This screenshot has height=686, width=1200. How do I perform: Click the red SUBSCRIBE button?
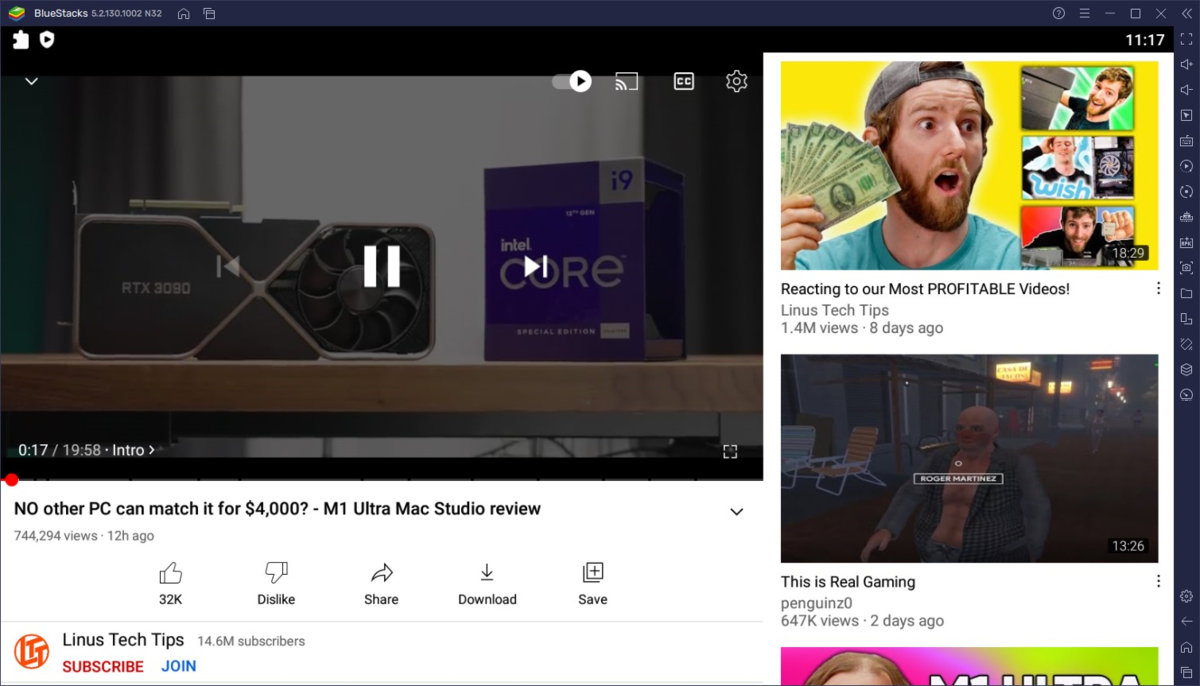click(x=103, y=666)
